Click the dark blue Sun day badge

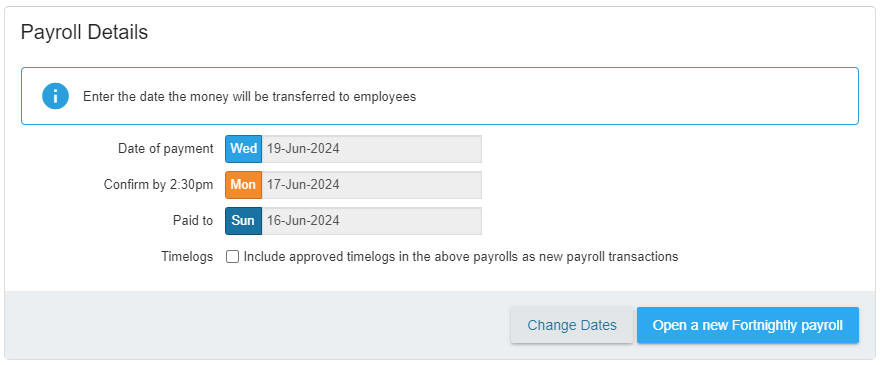tap(244, 221)
